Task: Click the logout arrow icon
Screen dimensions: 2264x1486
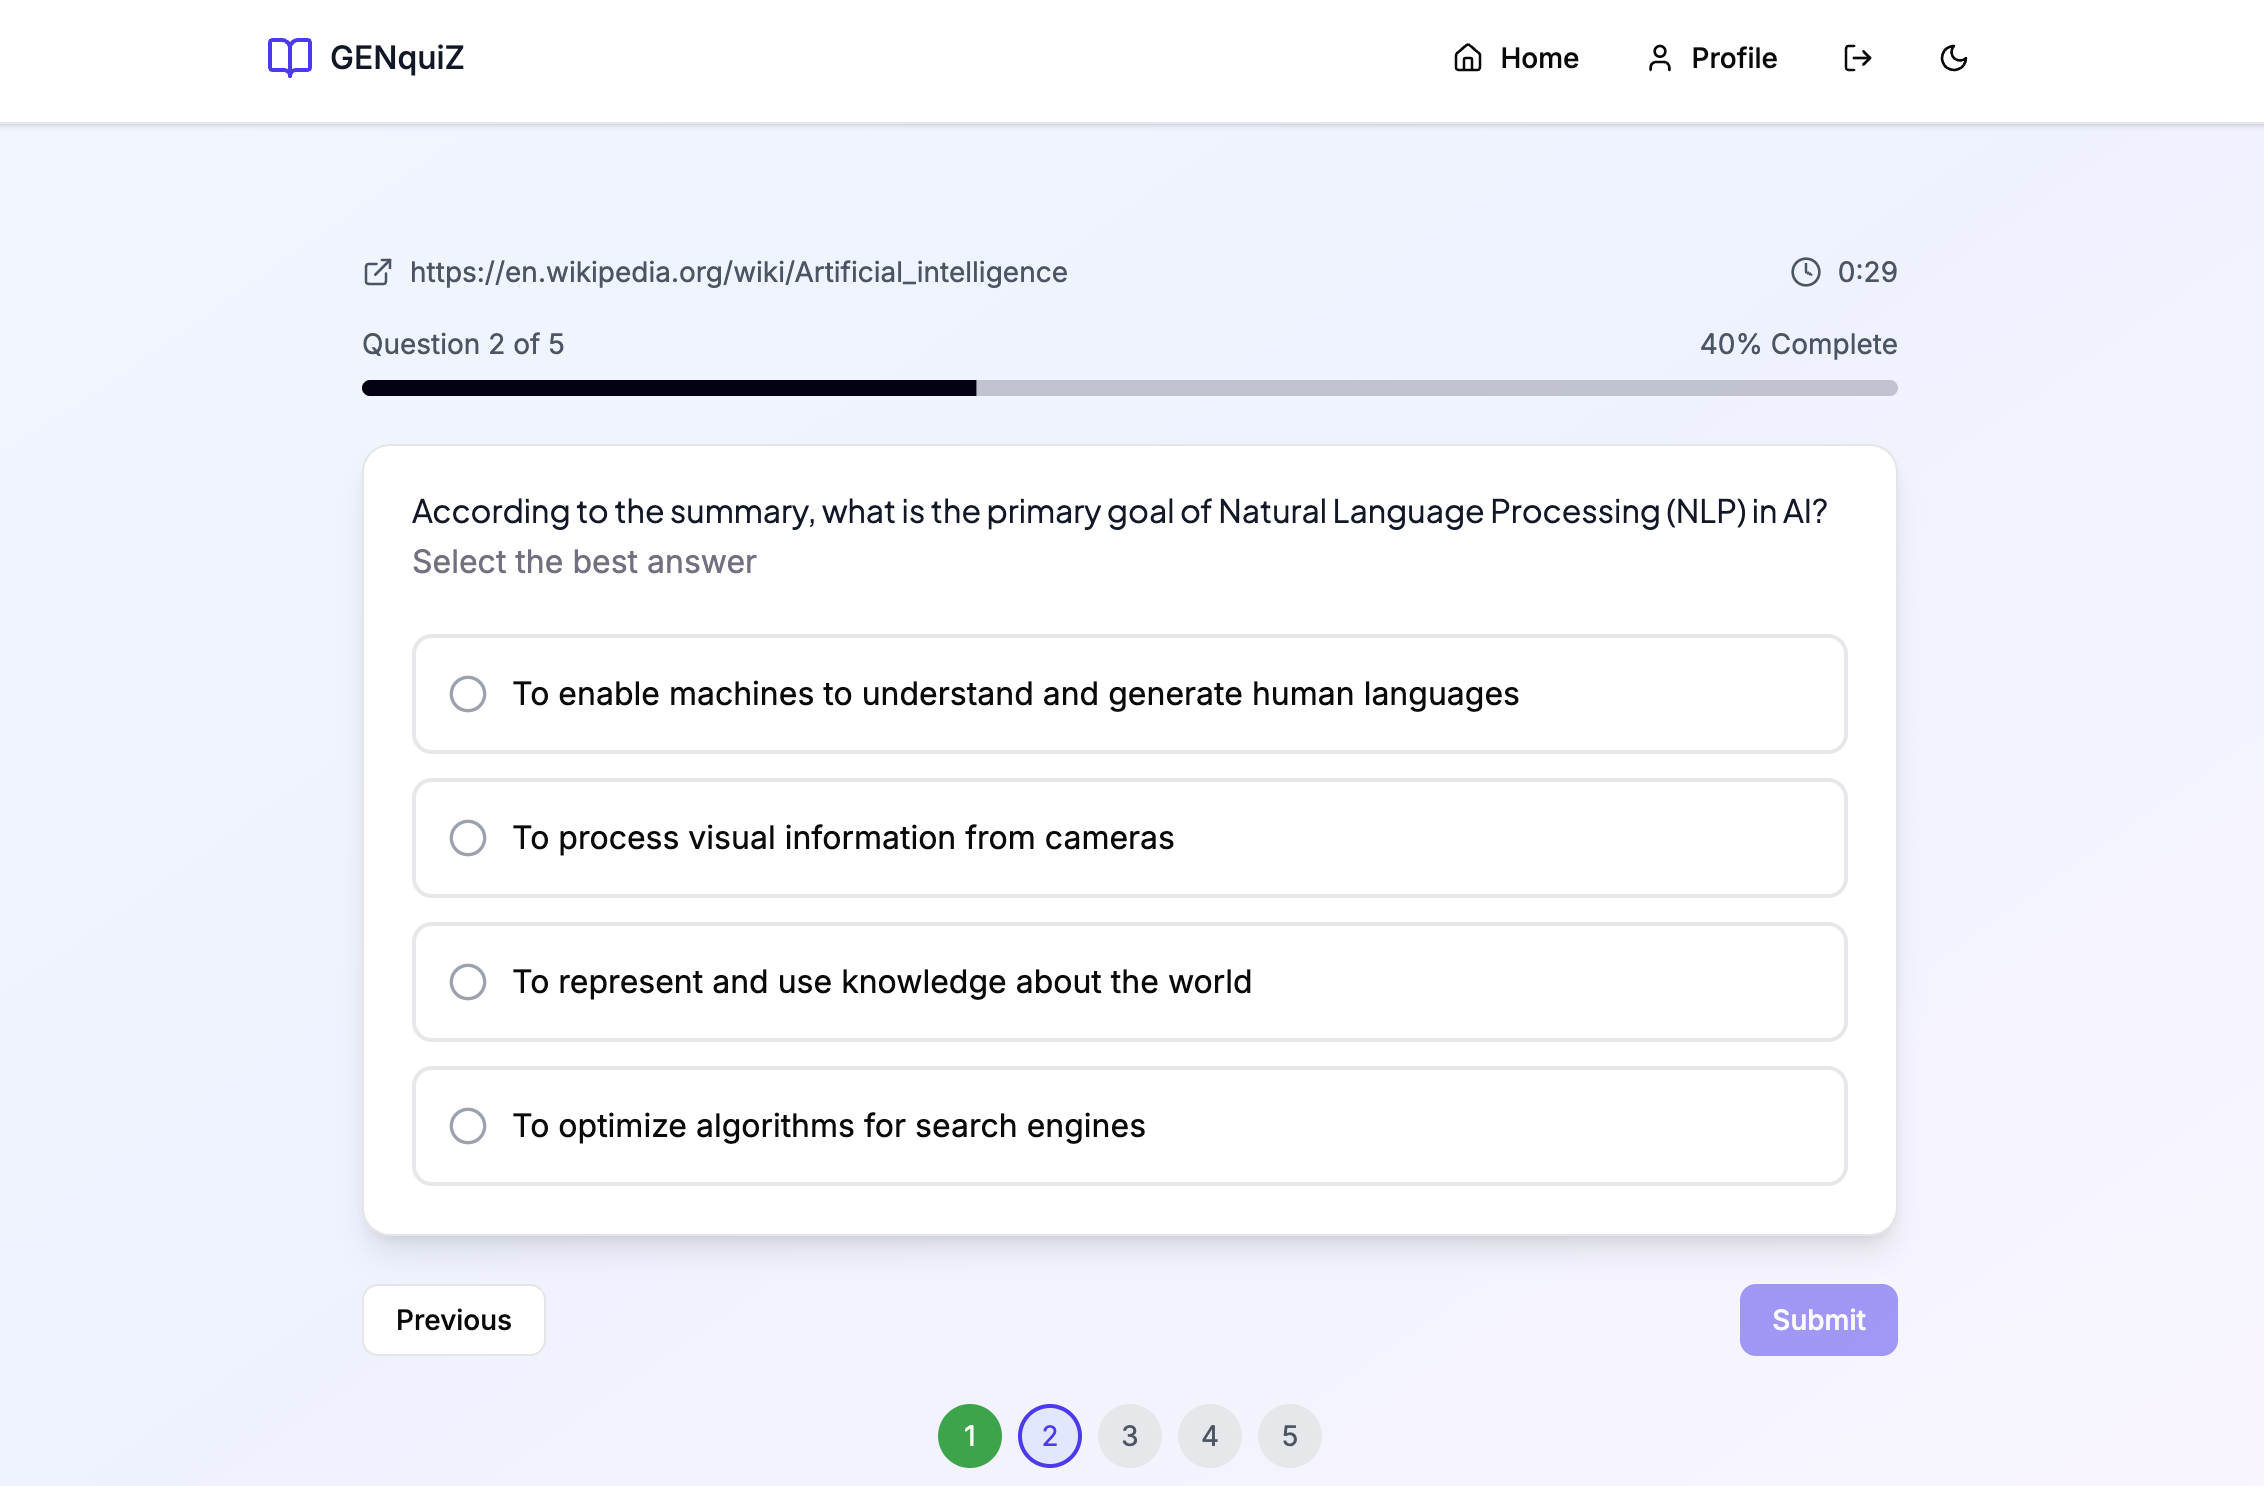Action: tap(1857, 58)
